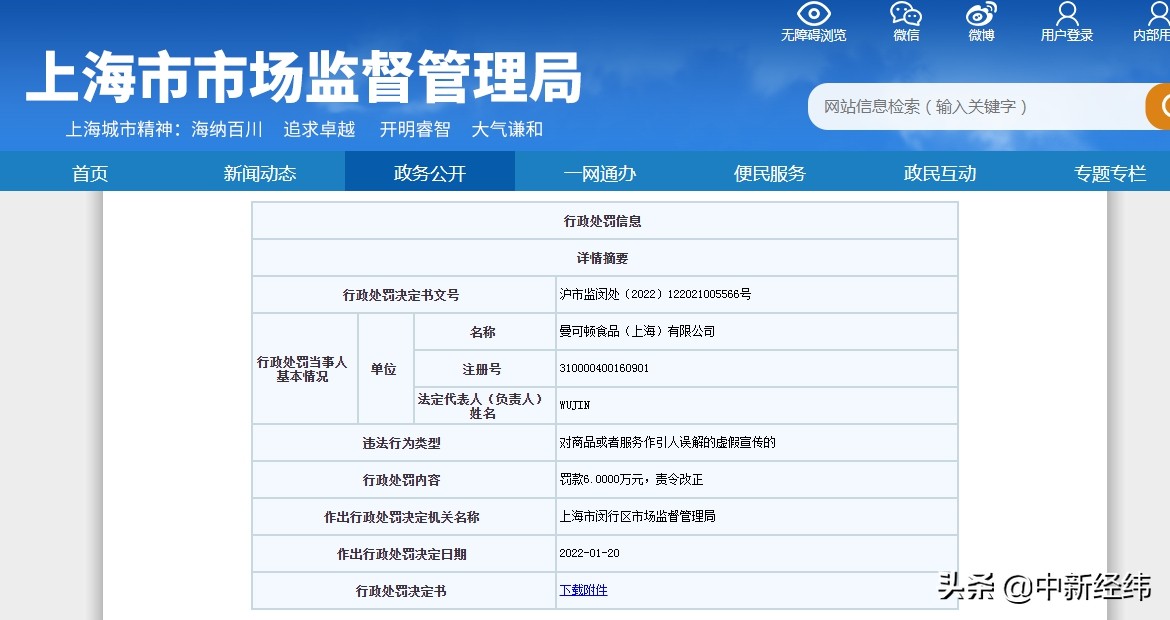Click the slogan text 追求卓越

point(319,129)
